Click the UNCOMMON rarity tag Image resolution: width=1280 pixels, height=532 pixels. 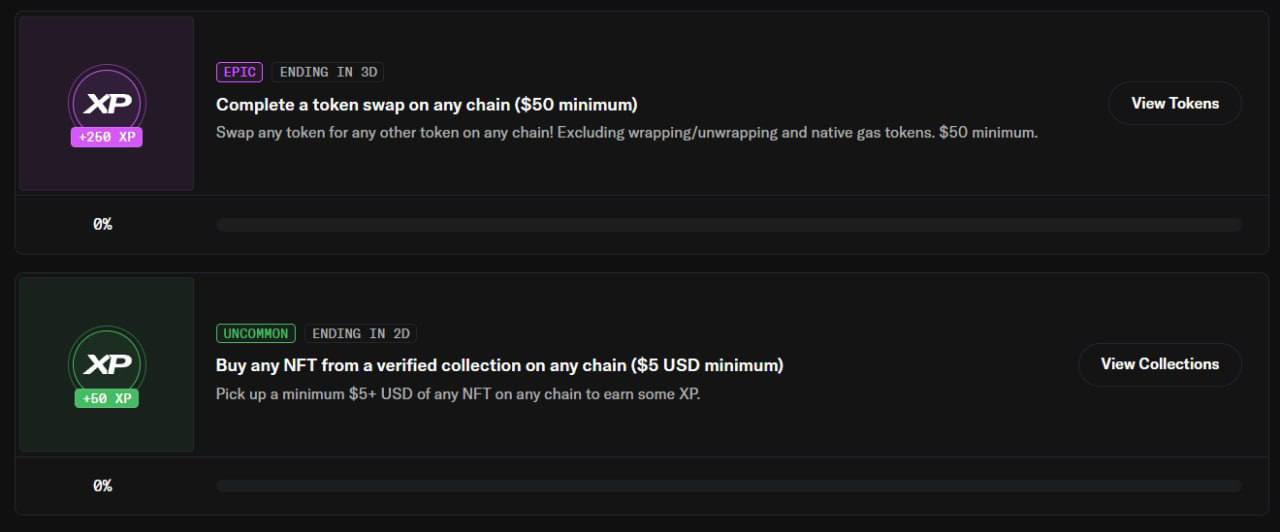pos(256,333)
